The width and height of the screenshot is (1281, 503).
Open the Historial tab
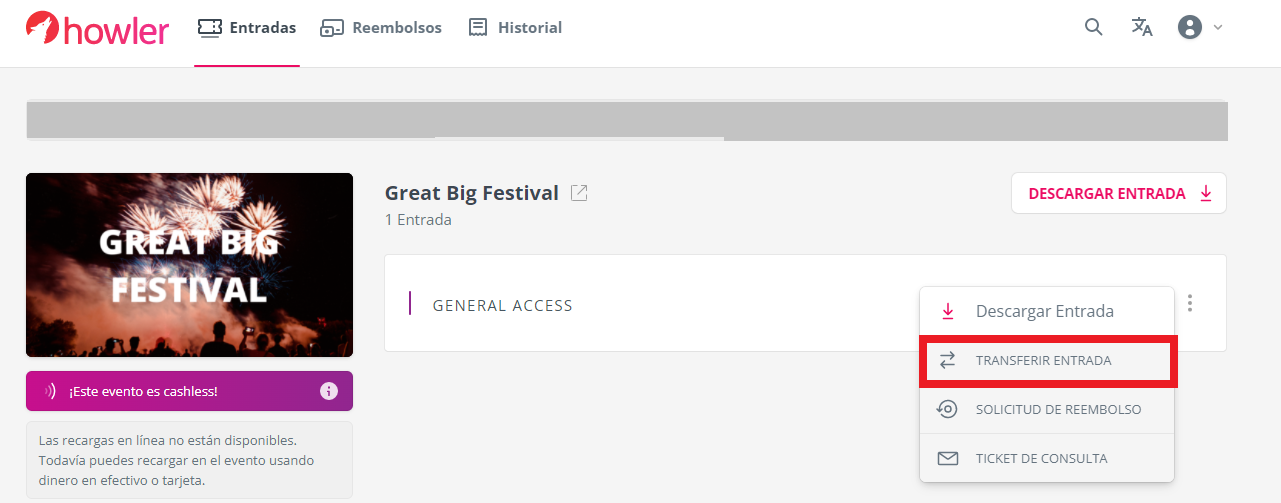[x=515, y=28]
